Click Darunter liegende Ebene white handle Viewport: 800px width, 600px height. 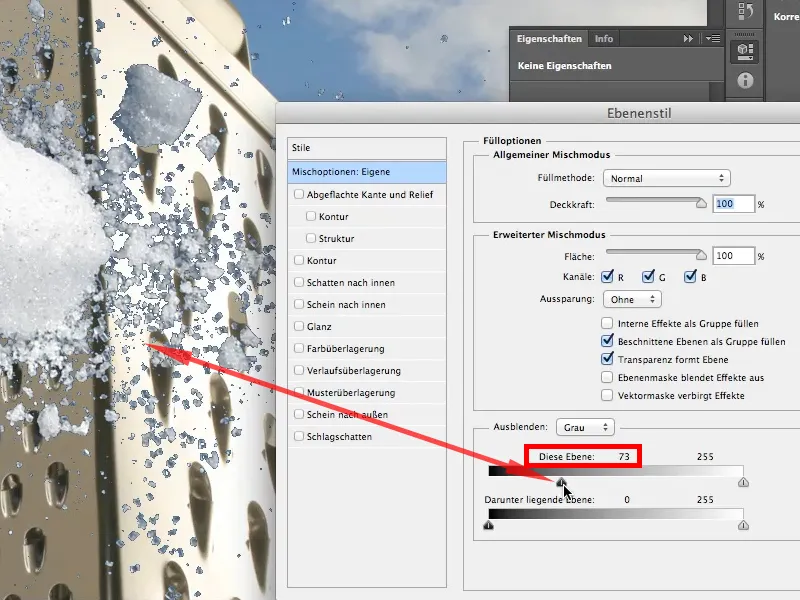(x=743, y=525)
